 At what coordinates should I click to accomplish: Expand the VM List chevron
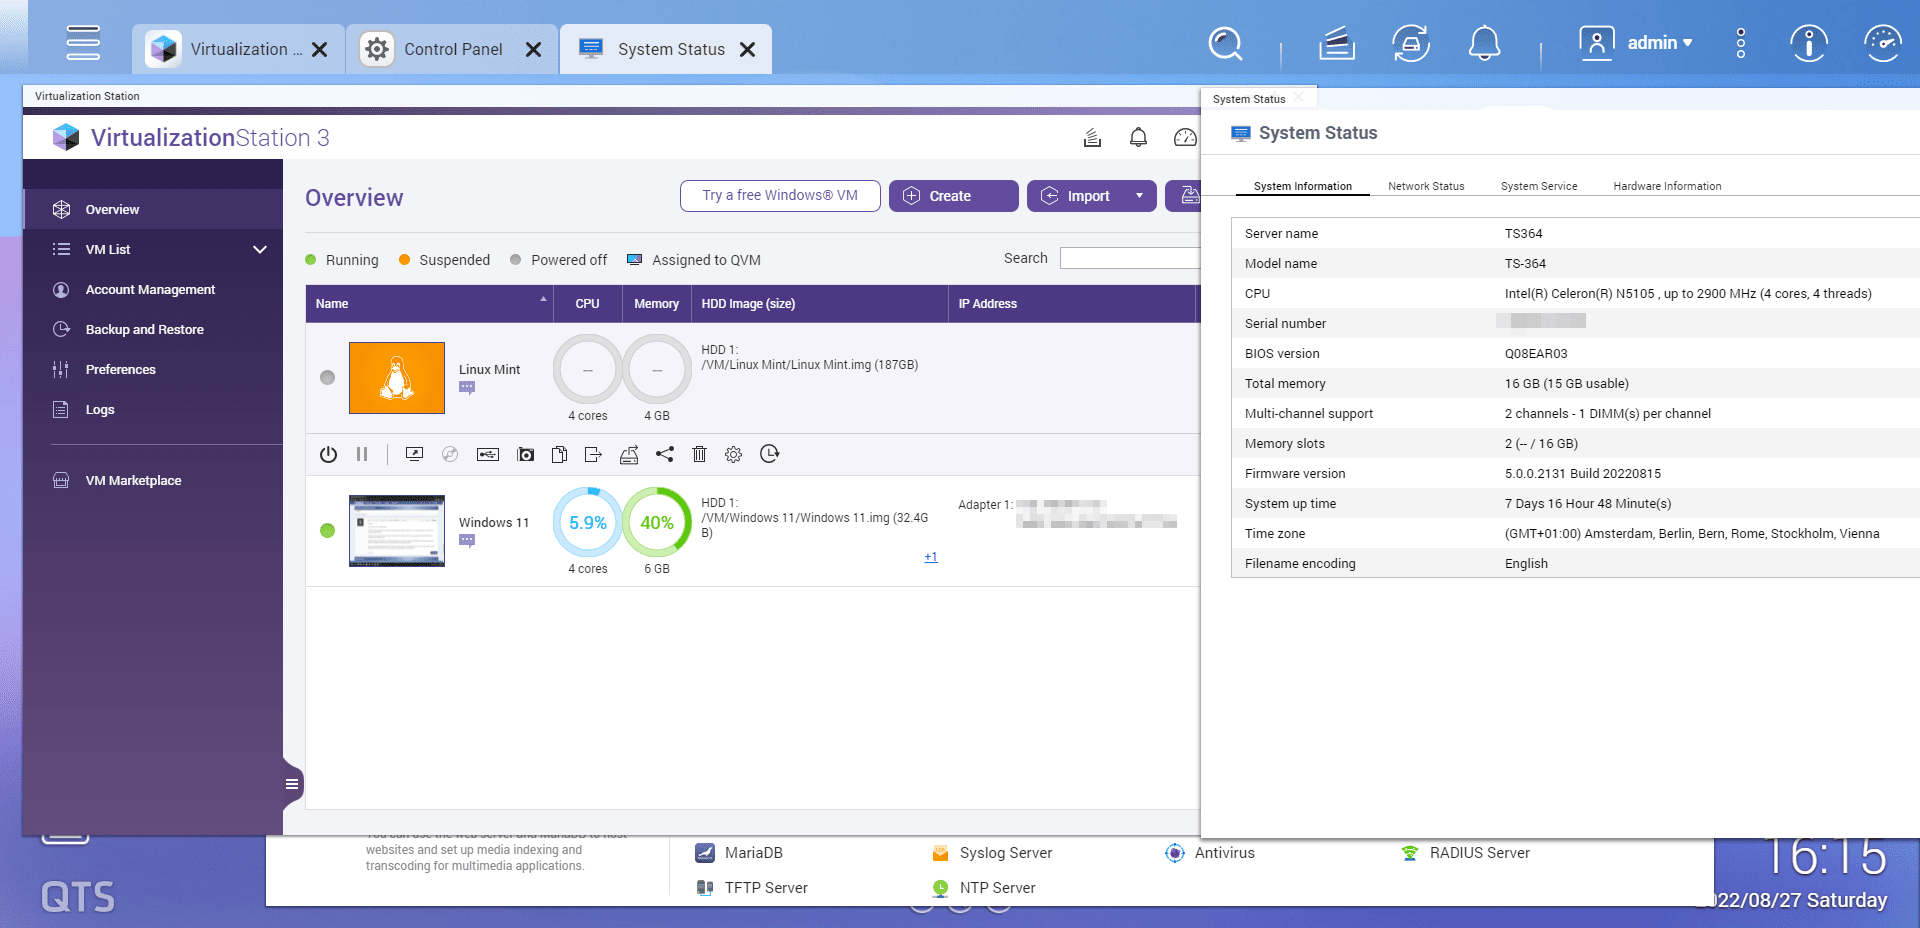click(260, 249)
